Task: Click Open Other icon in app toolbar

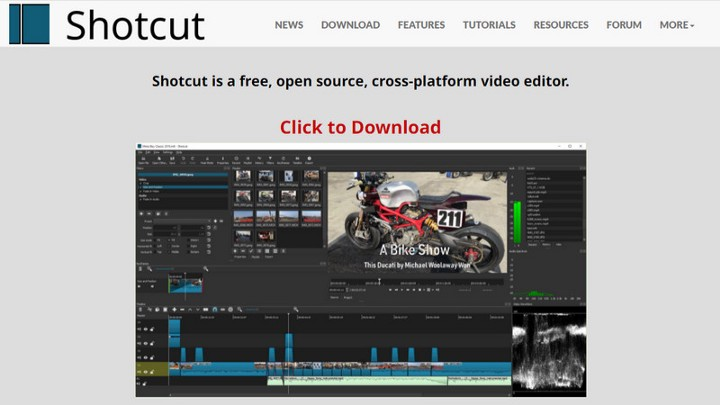Action: click(x=159, y=160)
